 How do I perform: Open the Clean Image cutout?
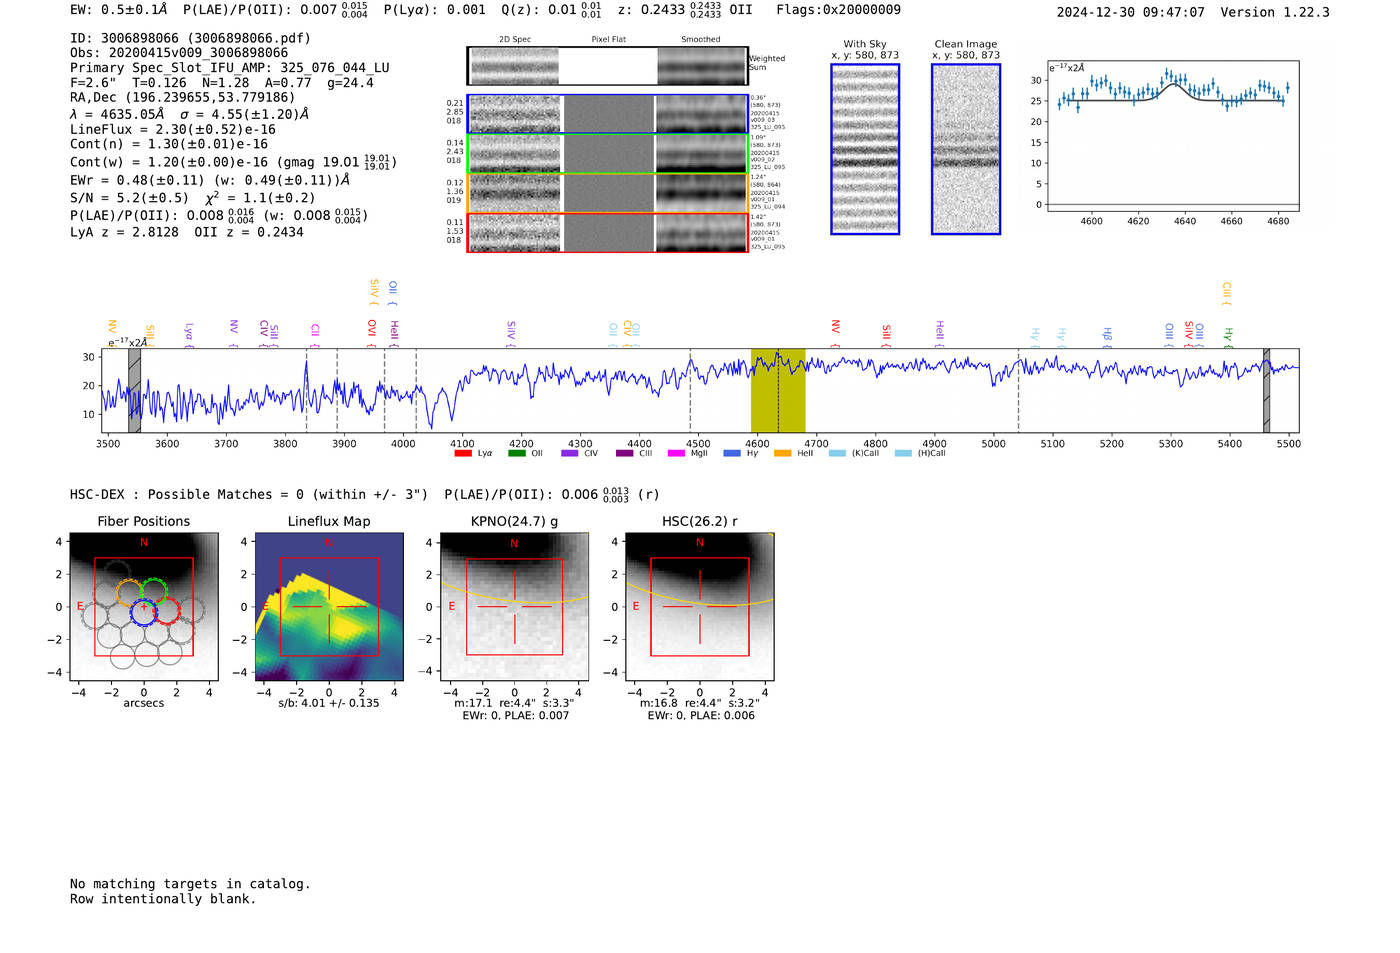point(966,149)
